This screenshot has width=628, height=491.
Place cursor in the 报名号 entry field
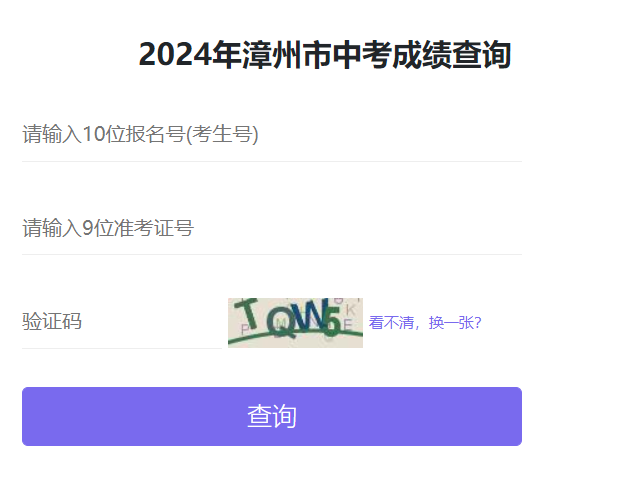(271, 135)
